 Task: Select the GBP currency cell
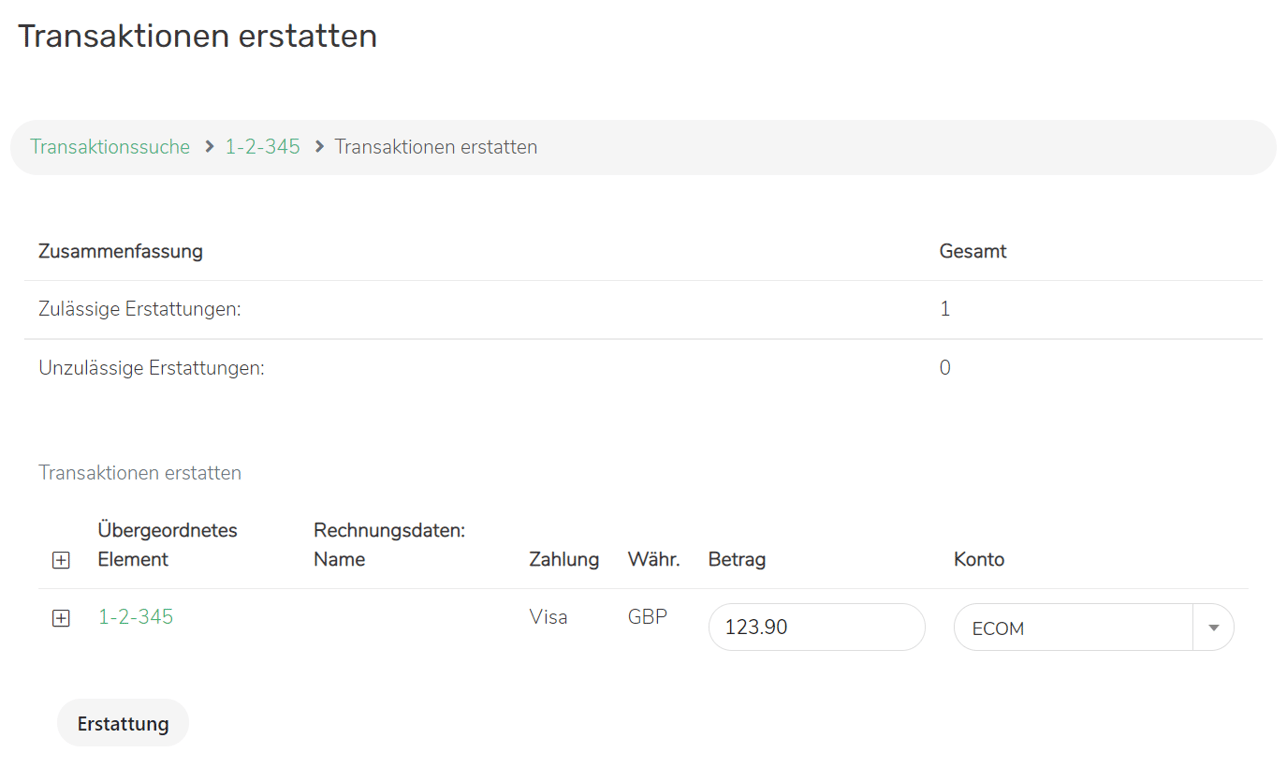(x=647, y=617)
